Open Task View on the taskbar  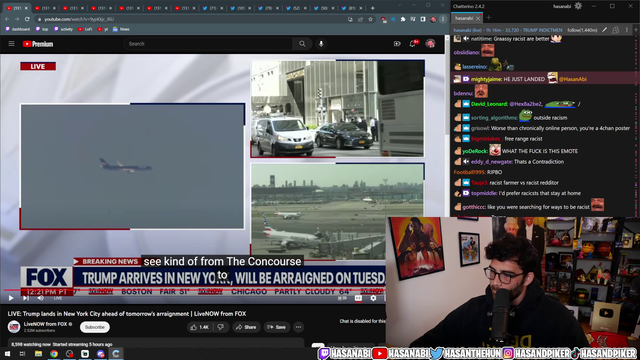tap(22, 354)
